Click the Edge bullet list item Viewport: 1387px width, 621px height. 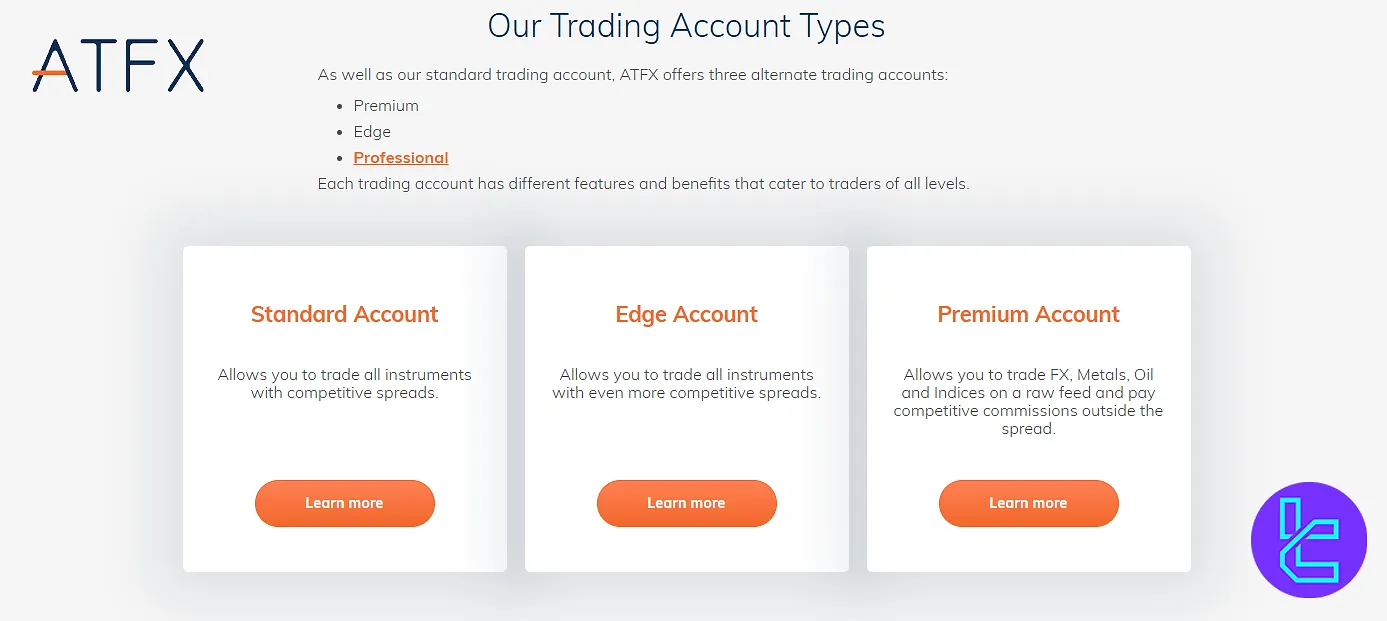pyautogui.click(x=371, y=131)
